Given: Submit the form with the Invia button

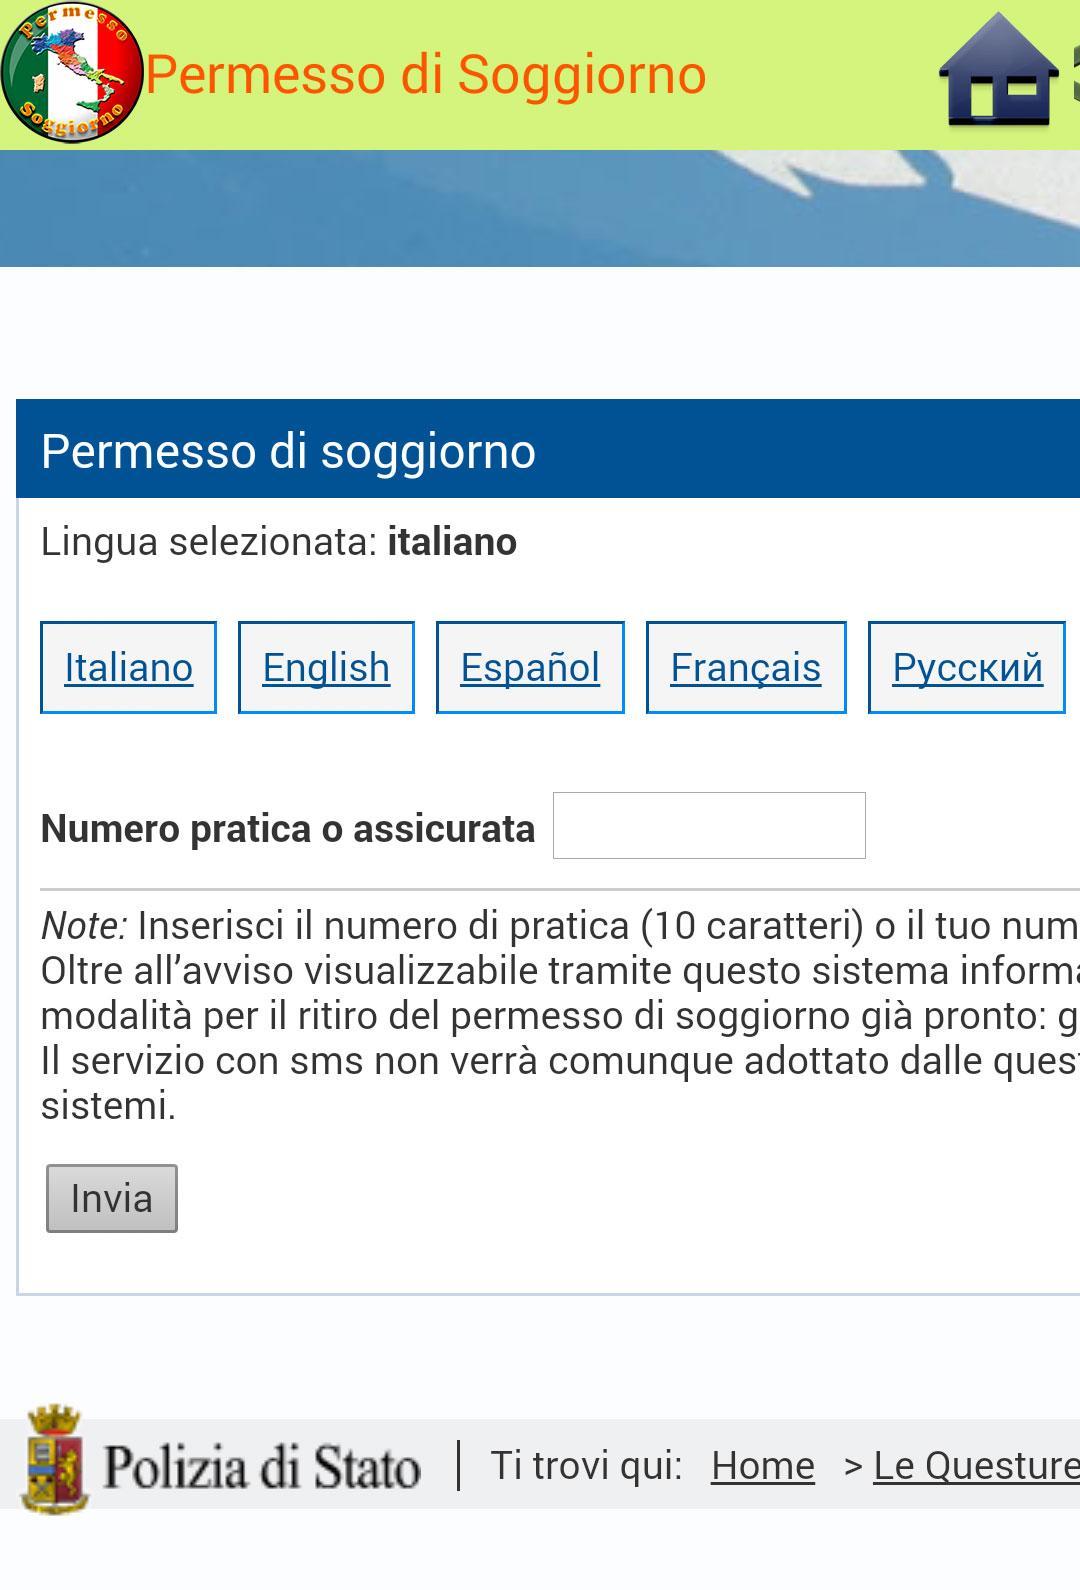Looking at the screenshot, I should [x=111, y=1197].
